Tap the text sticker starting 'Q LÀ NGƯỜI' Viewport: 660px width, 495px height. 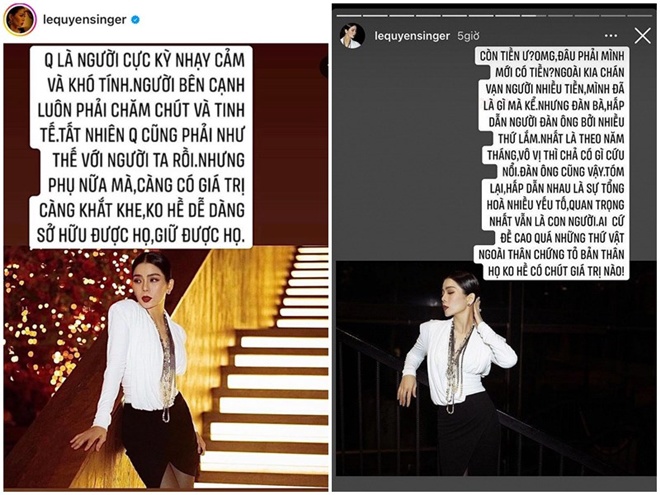(141, 147)
